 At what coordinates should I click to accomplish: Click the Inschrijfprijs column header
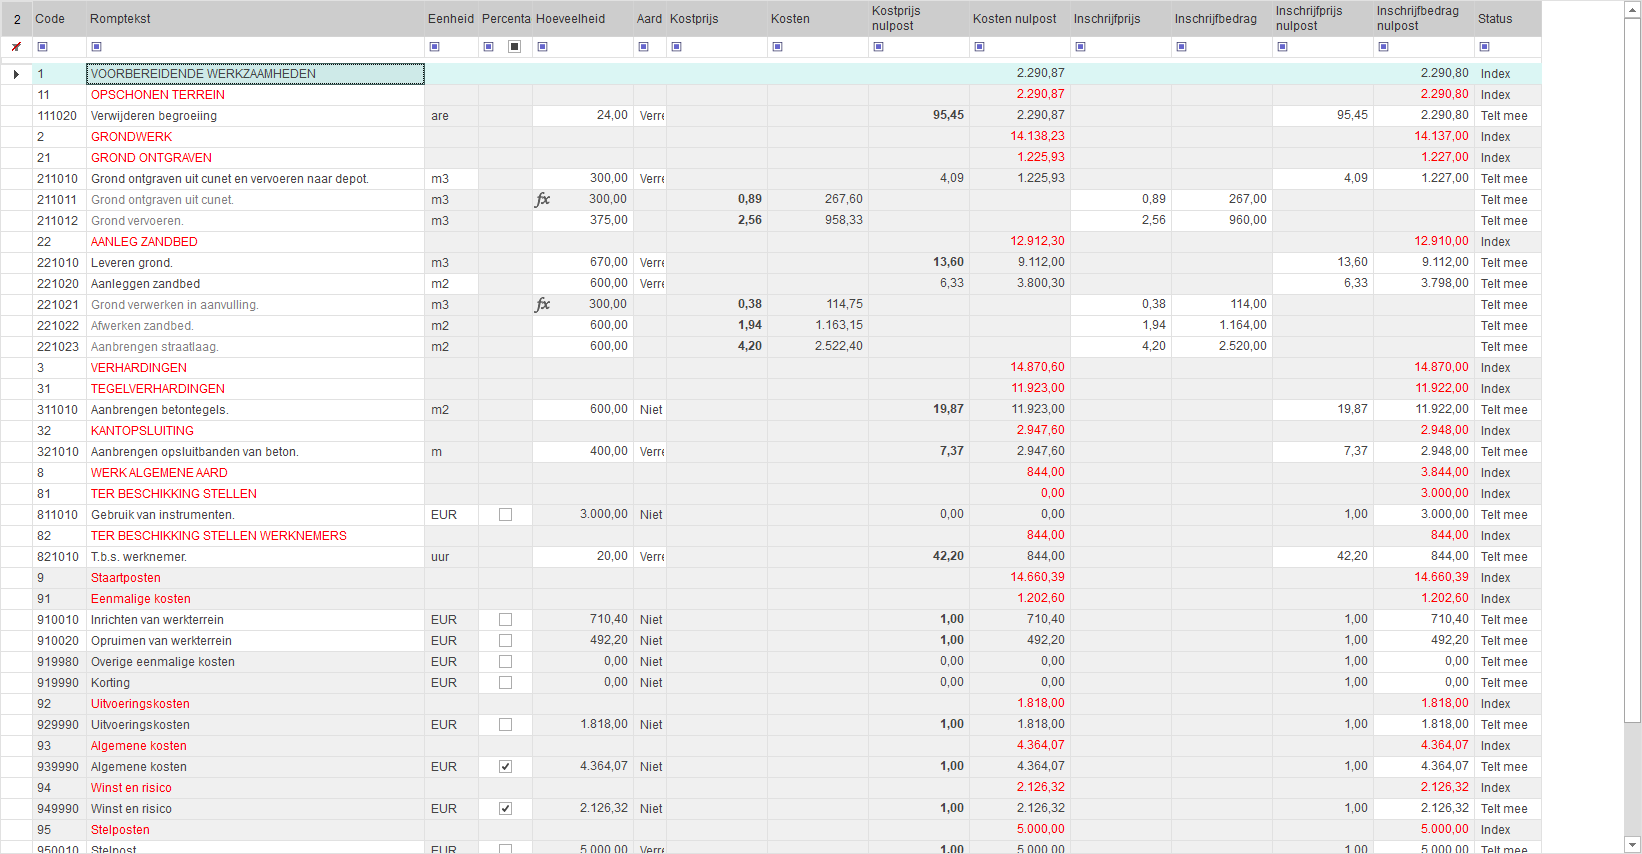1121,19
